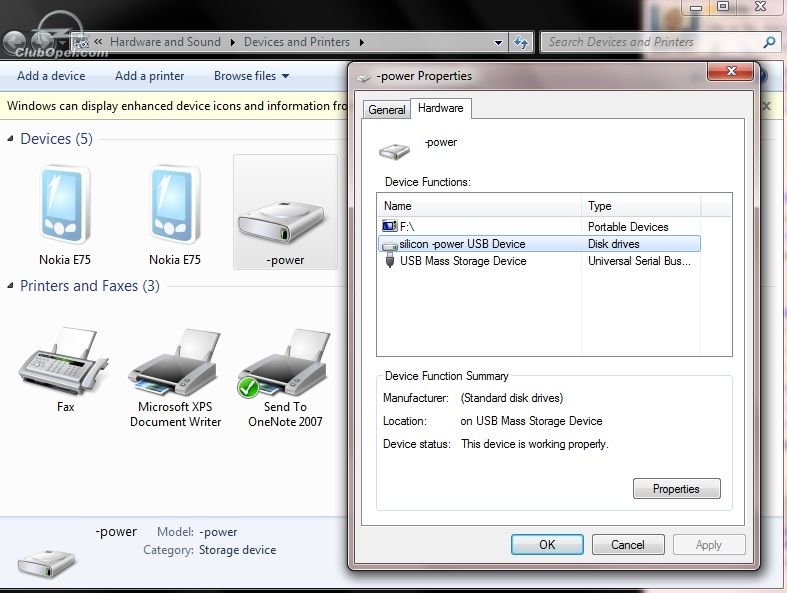Click the back navigation arrow
This screenshot has width=787, height=593.
tap(15, 42)
